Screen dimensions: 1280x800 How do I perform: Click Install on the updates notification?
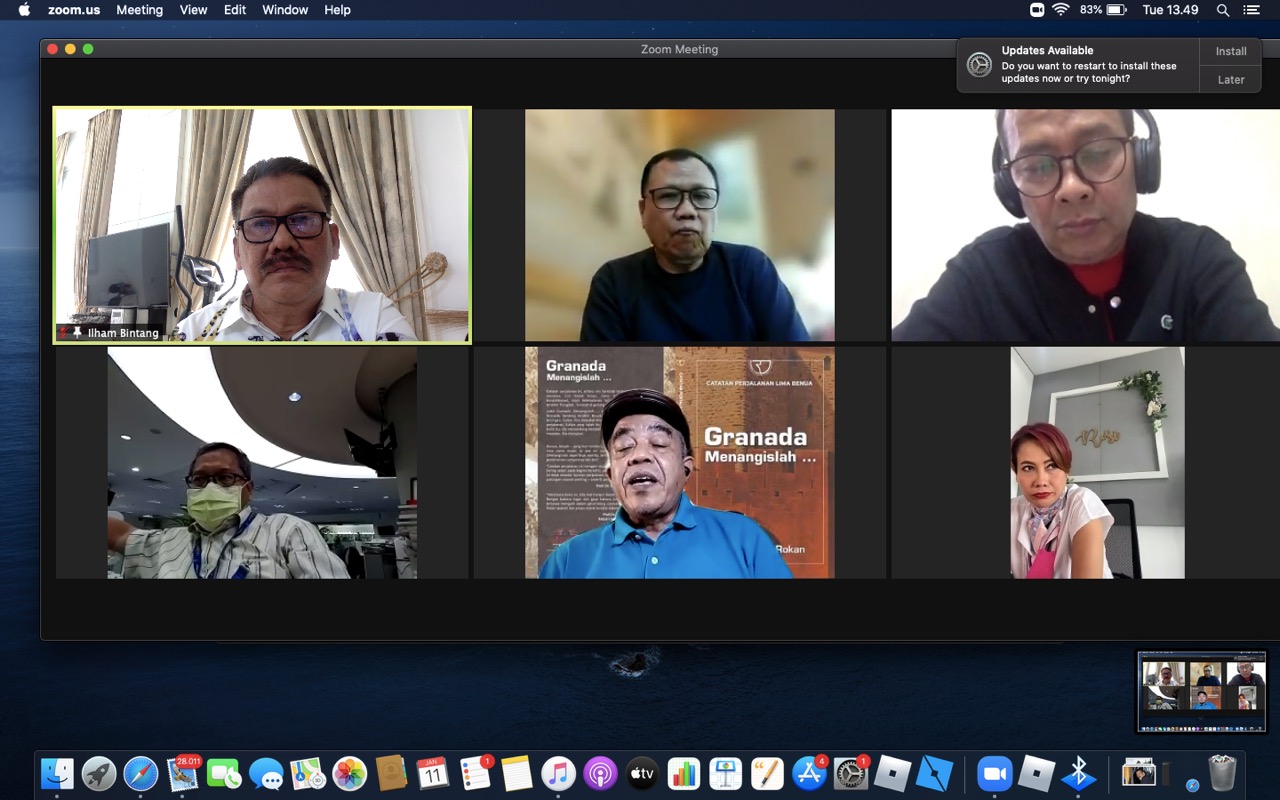[1231, 51]
